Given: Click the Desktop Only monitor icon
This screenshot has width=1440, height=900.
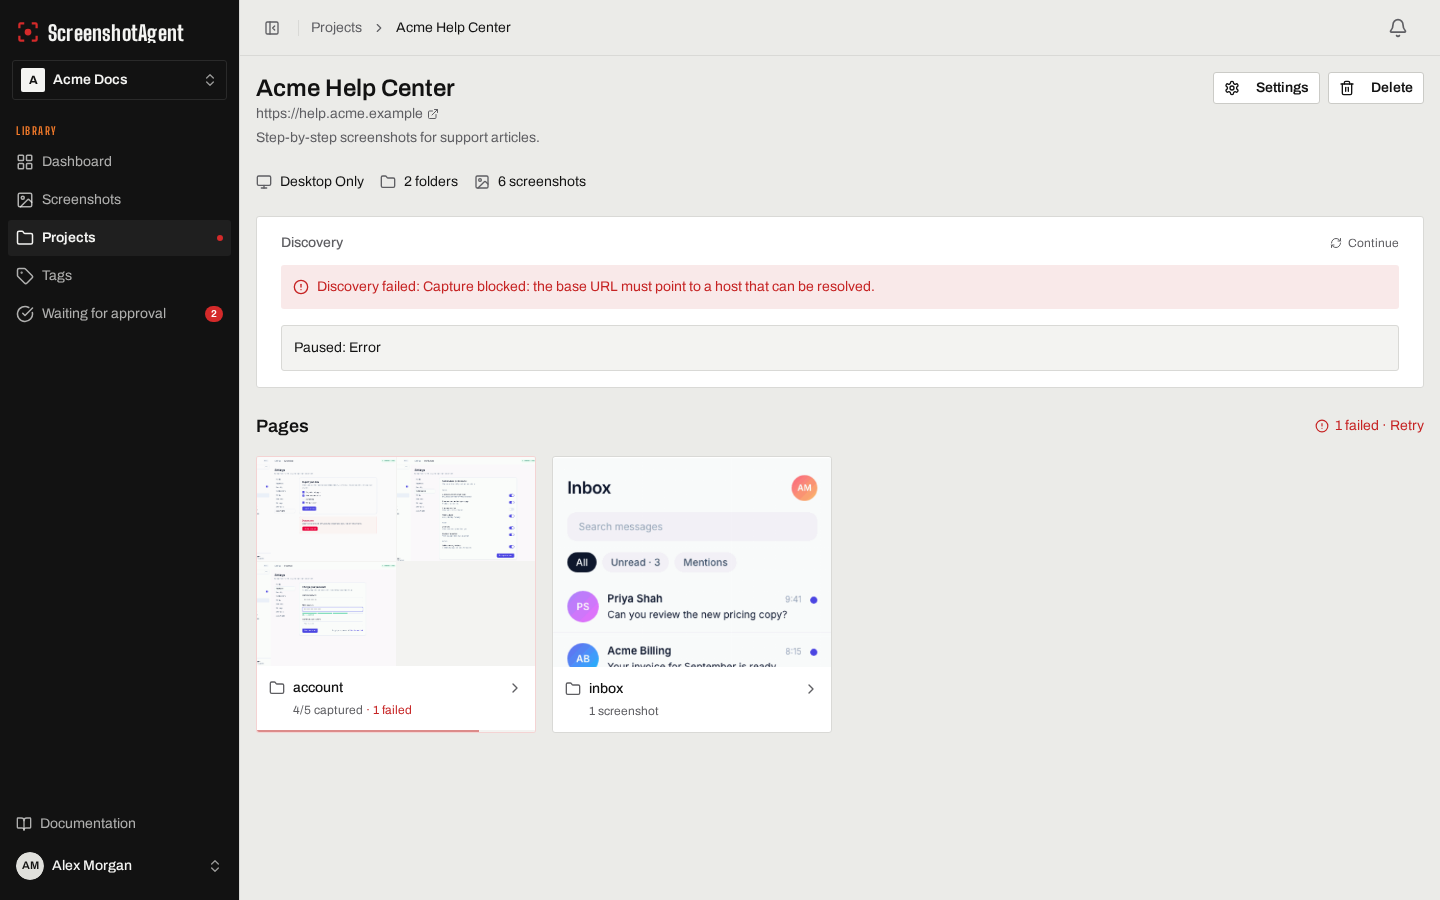Looking at the screenshot, I should [x=264, y=182].
